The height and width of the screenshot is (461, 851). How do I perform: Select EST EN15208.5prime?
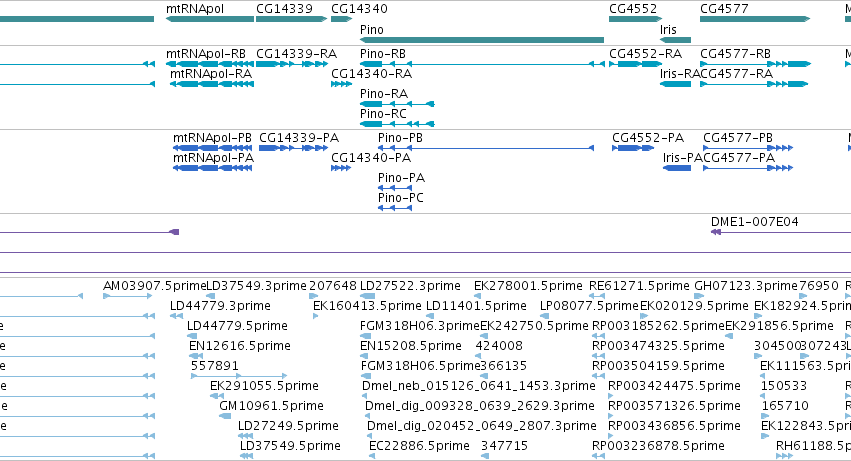(411, 346)
